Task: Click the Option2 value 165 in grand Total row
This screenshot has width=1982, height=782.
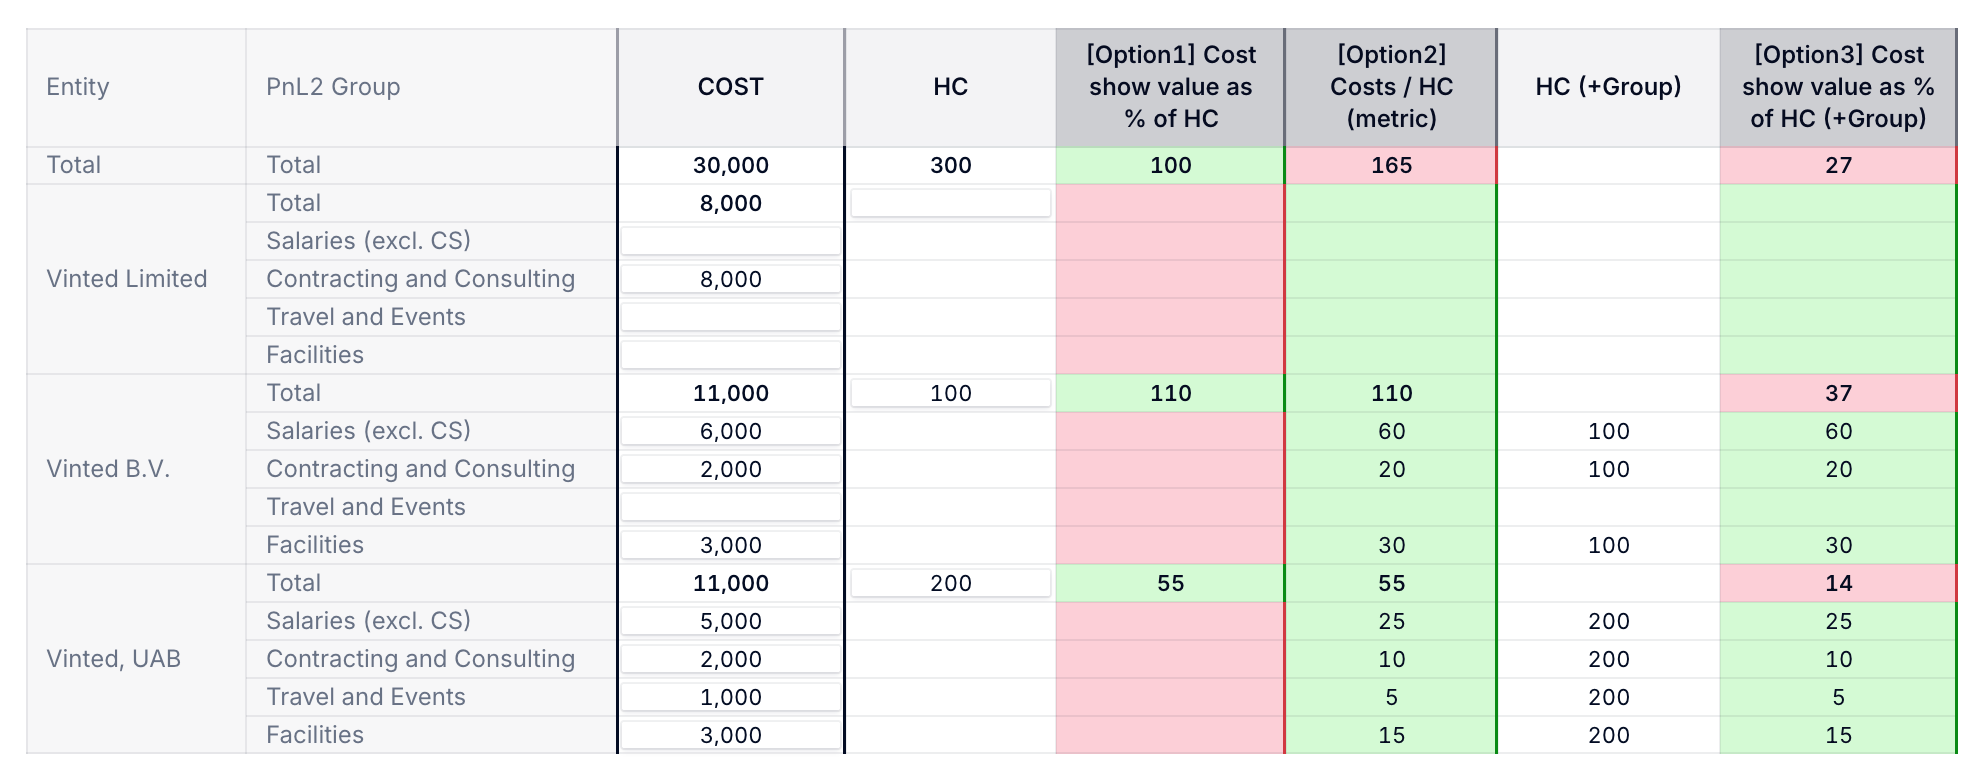Action: pyautogui.click(x=1391, y=165)
